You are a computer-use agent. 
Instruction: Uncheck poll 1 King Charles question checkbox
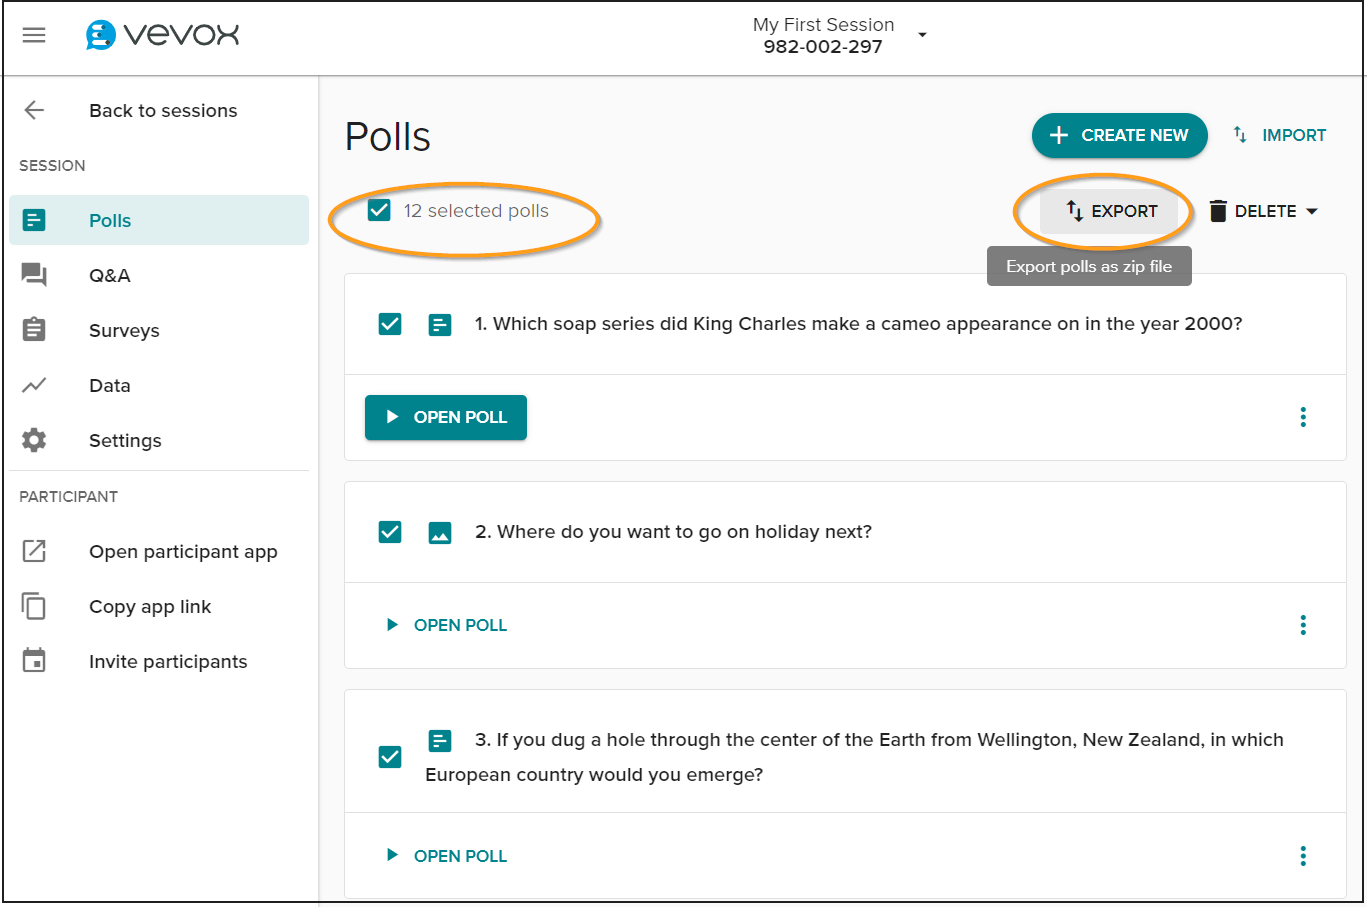tap(390, 324)
